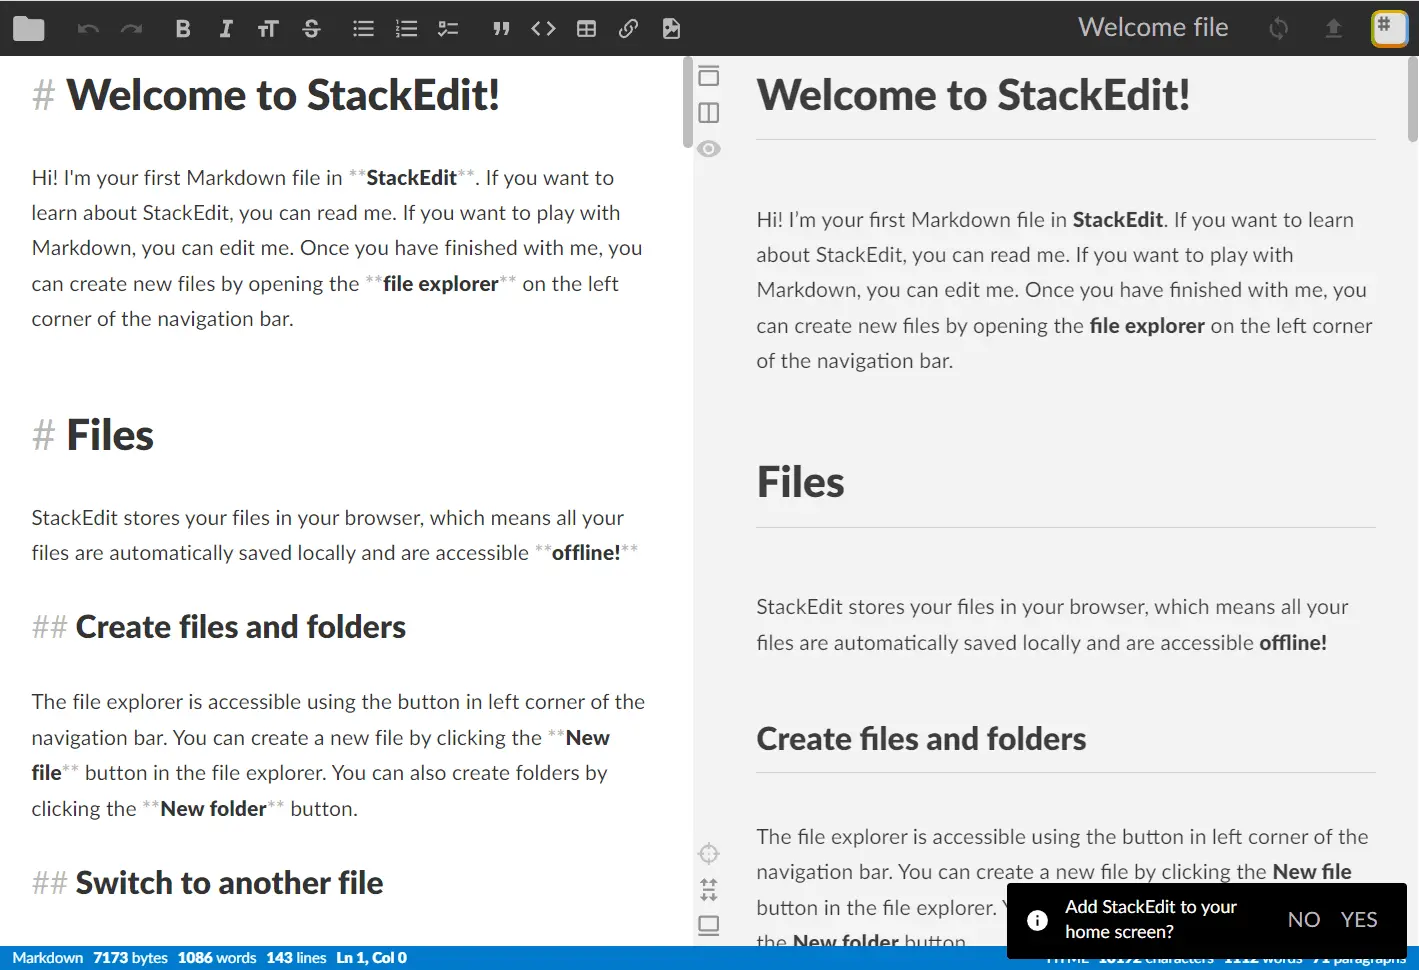Click the Welcome file title to rename it
1419x970 pixels.
[1153, 27]
